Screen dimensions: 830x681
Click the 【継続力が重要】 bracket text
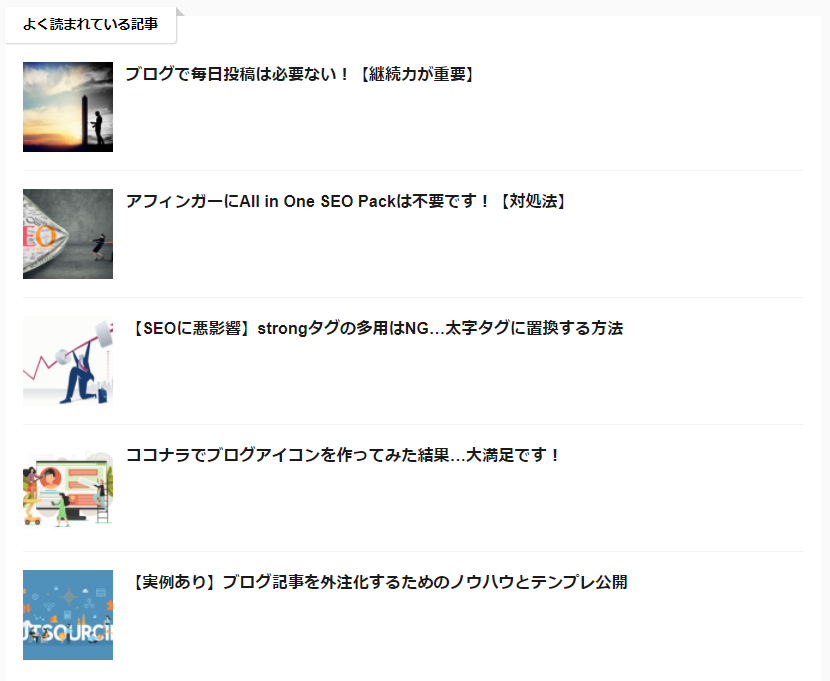(415, 74)
